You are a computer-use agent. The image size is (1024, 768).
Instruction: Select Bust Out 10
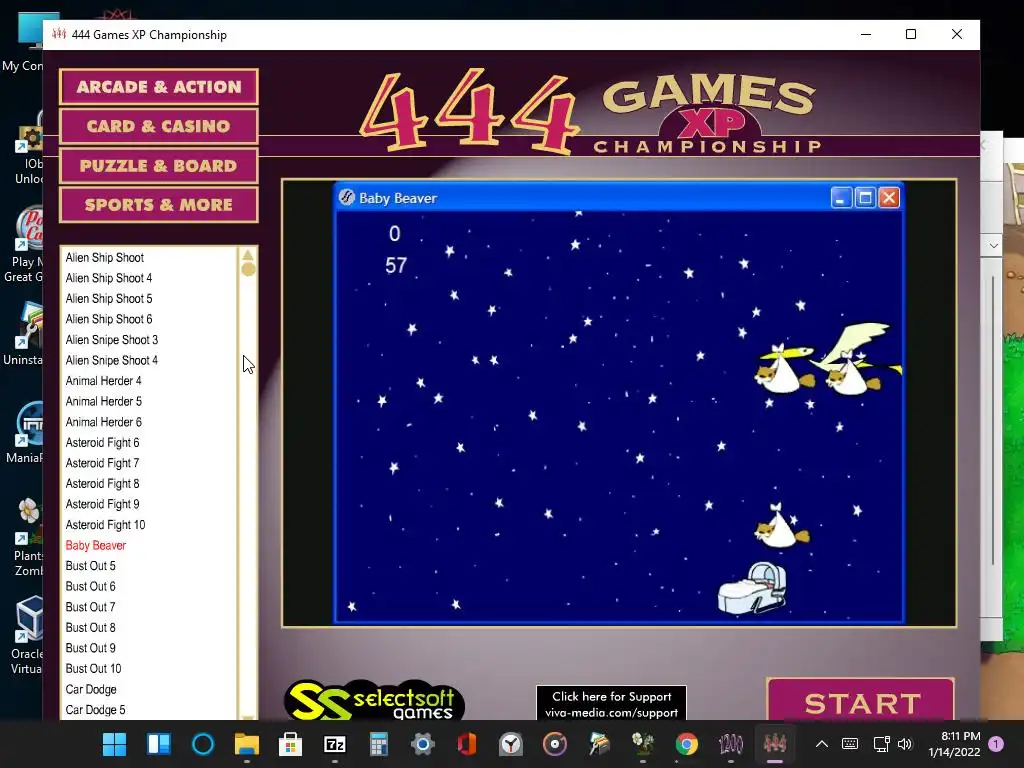click(x=93, y=669)
